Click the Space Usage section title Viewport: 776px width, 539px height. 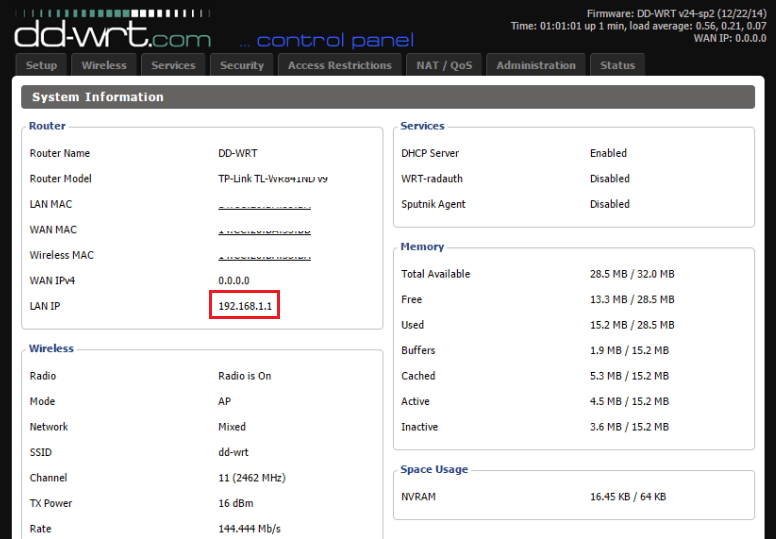434,469
